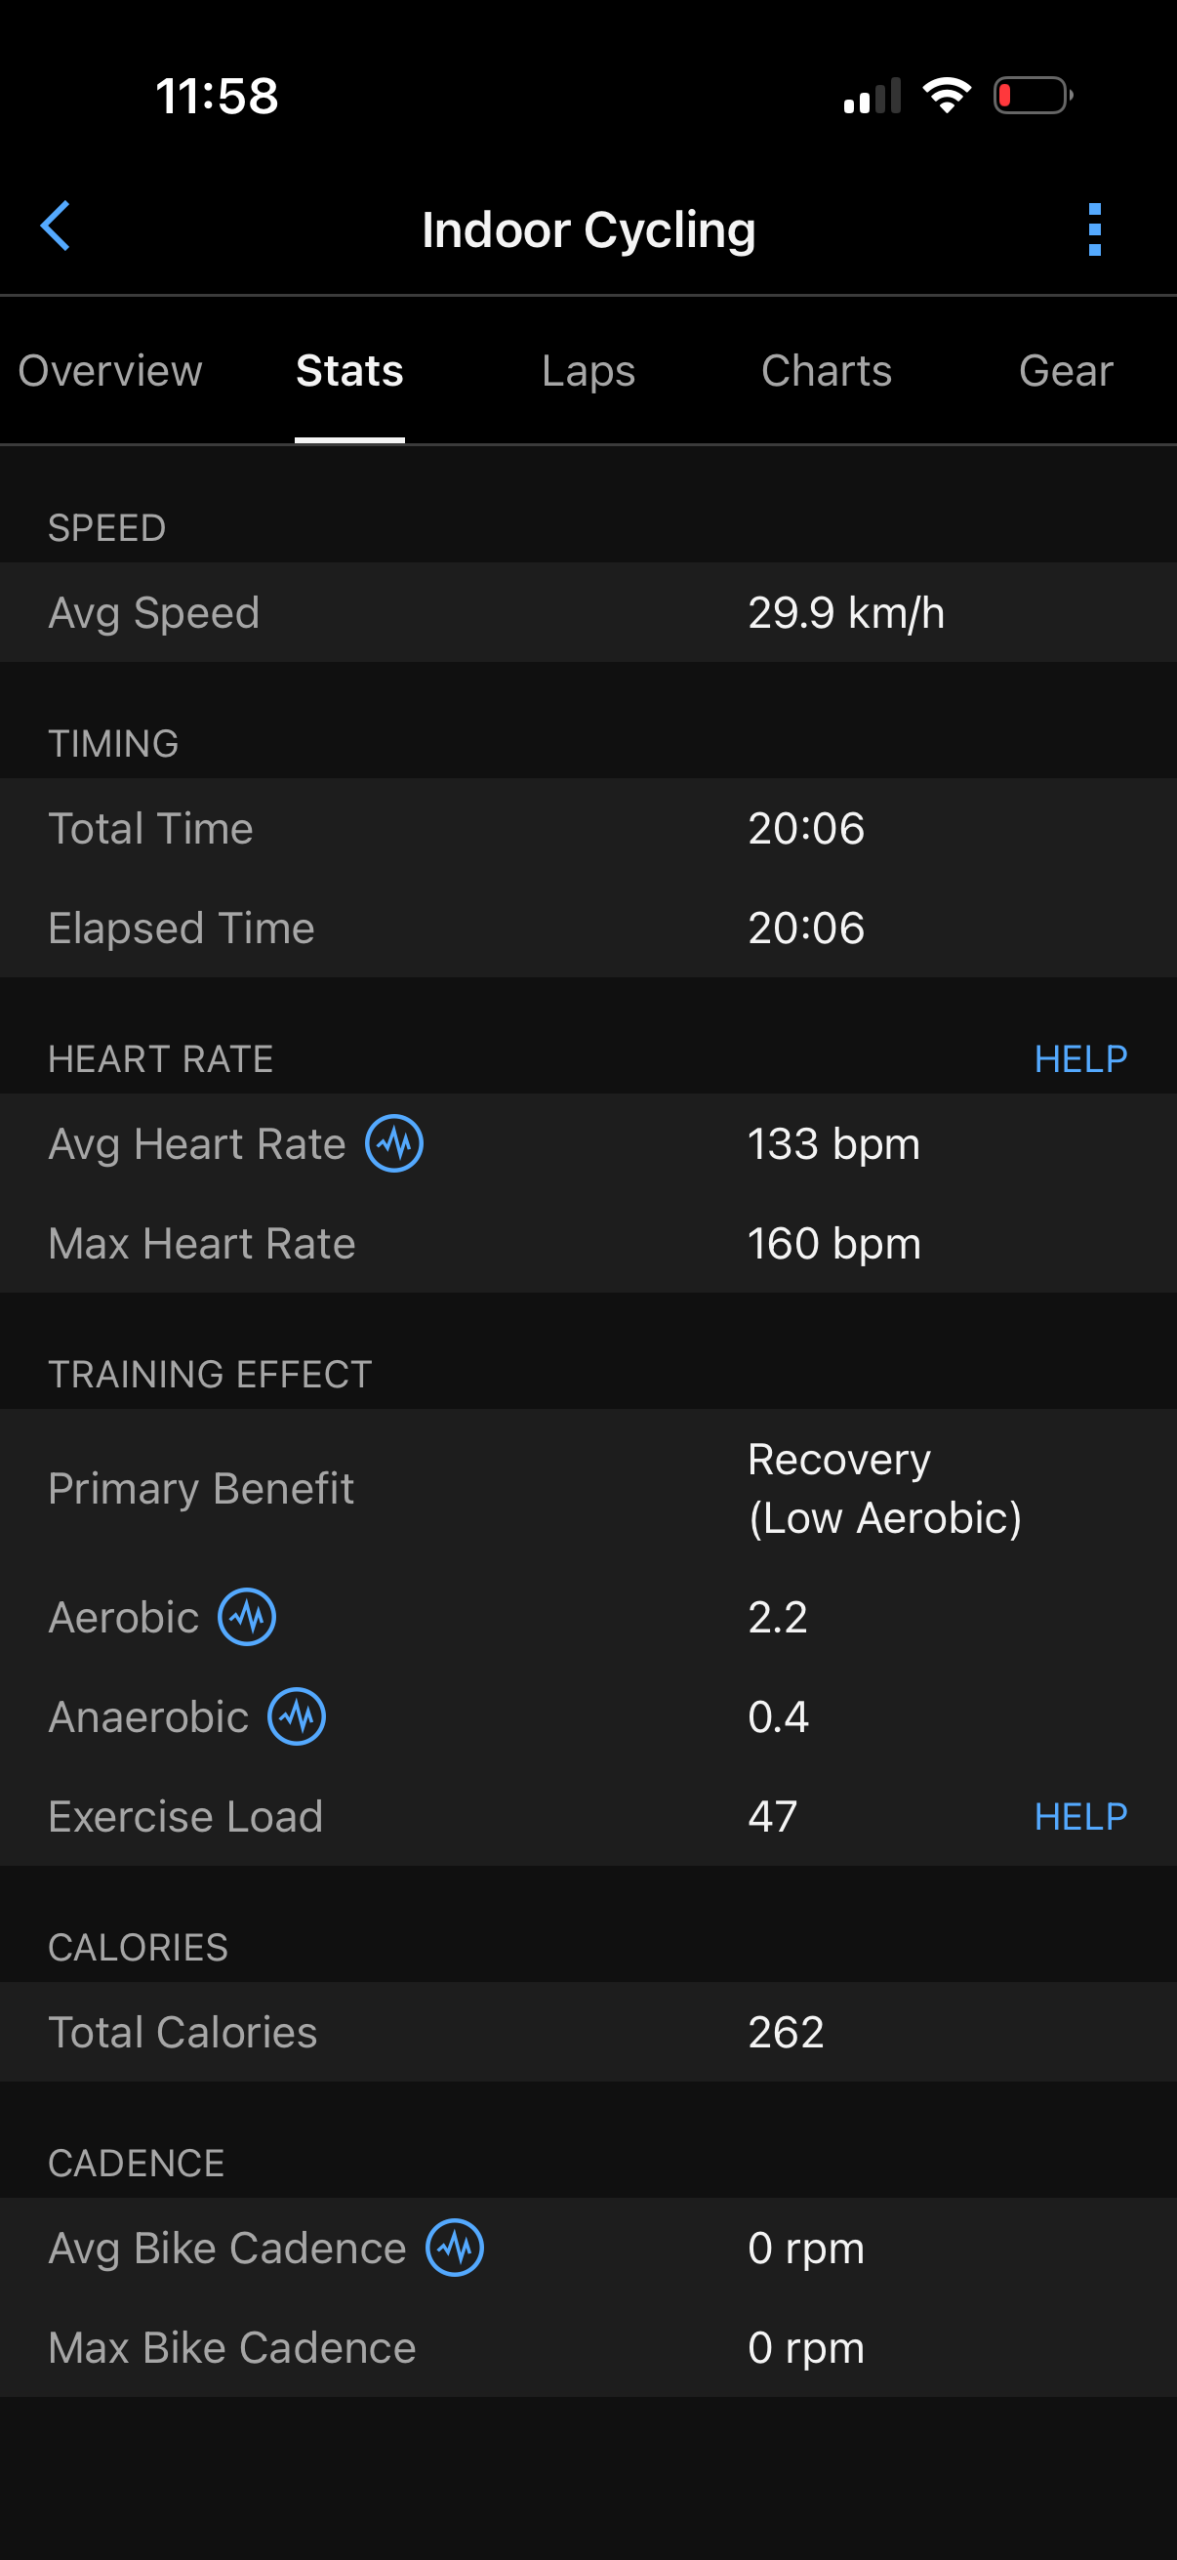Tap the Wi-Fi icon in status bar
The image size is (1177, 2560).
(x=946, y=96)
